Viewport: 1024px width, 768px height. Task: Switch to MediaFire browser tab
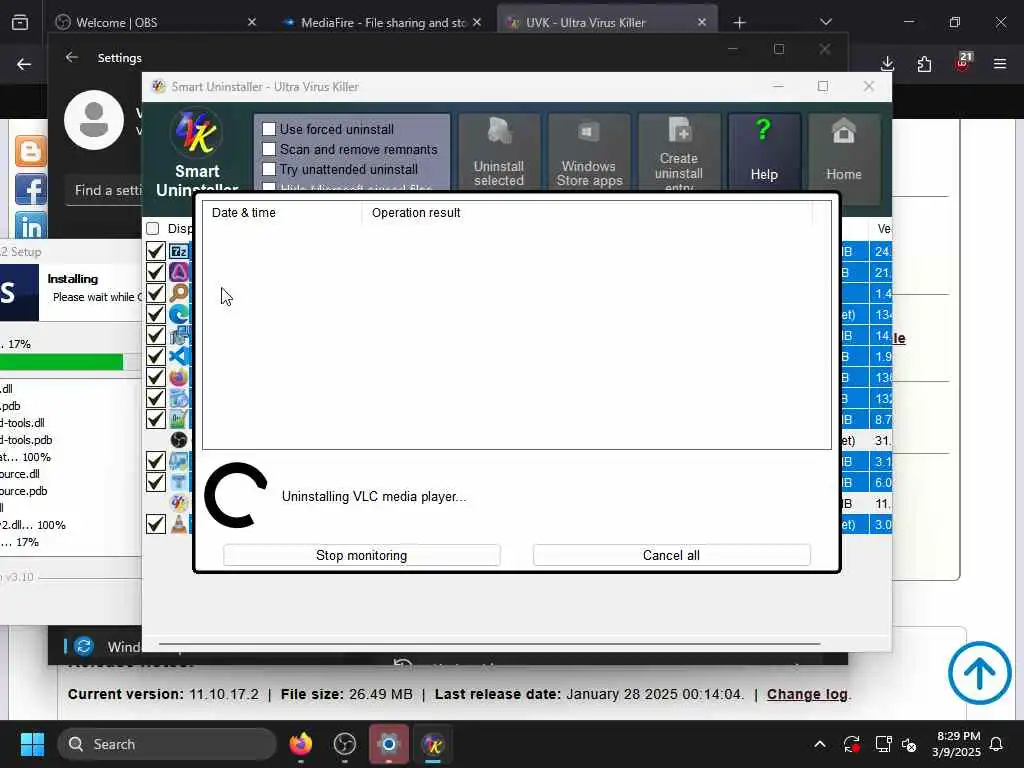tap(383, 22)
